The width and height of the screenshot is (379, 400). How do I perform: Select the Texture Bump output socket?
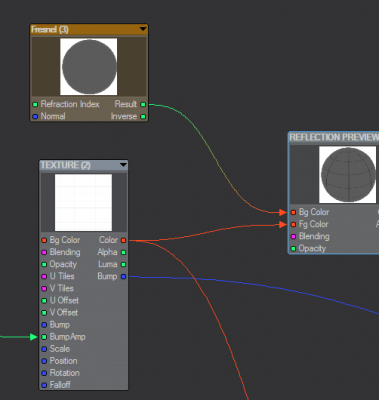point(123,276)
